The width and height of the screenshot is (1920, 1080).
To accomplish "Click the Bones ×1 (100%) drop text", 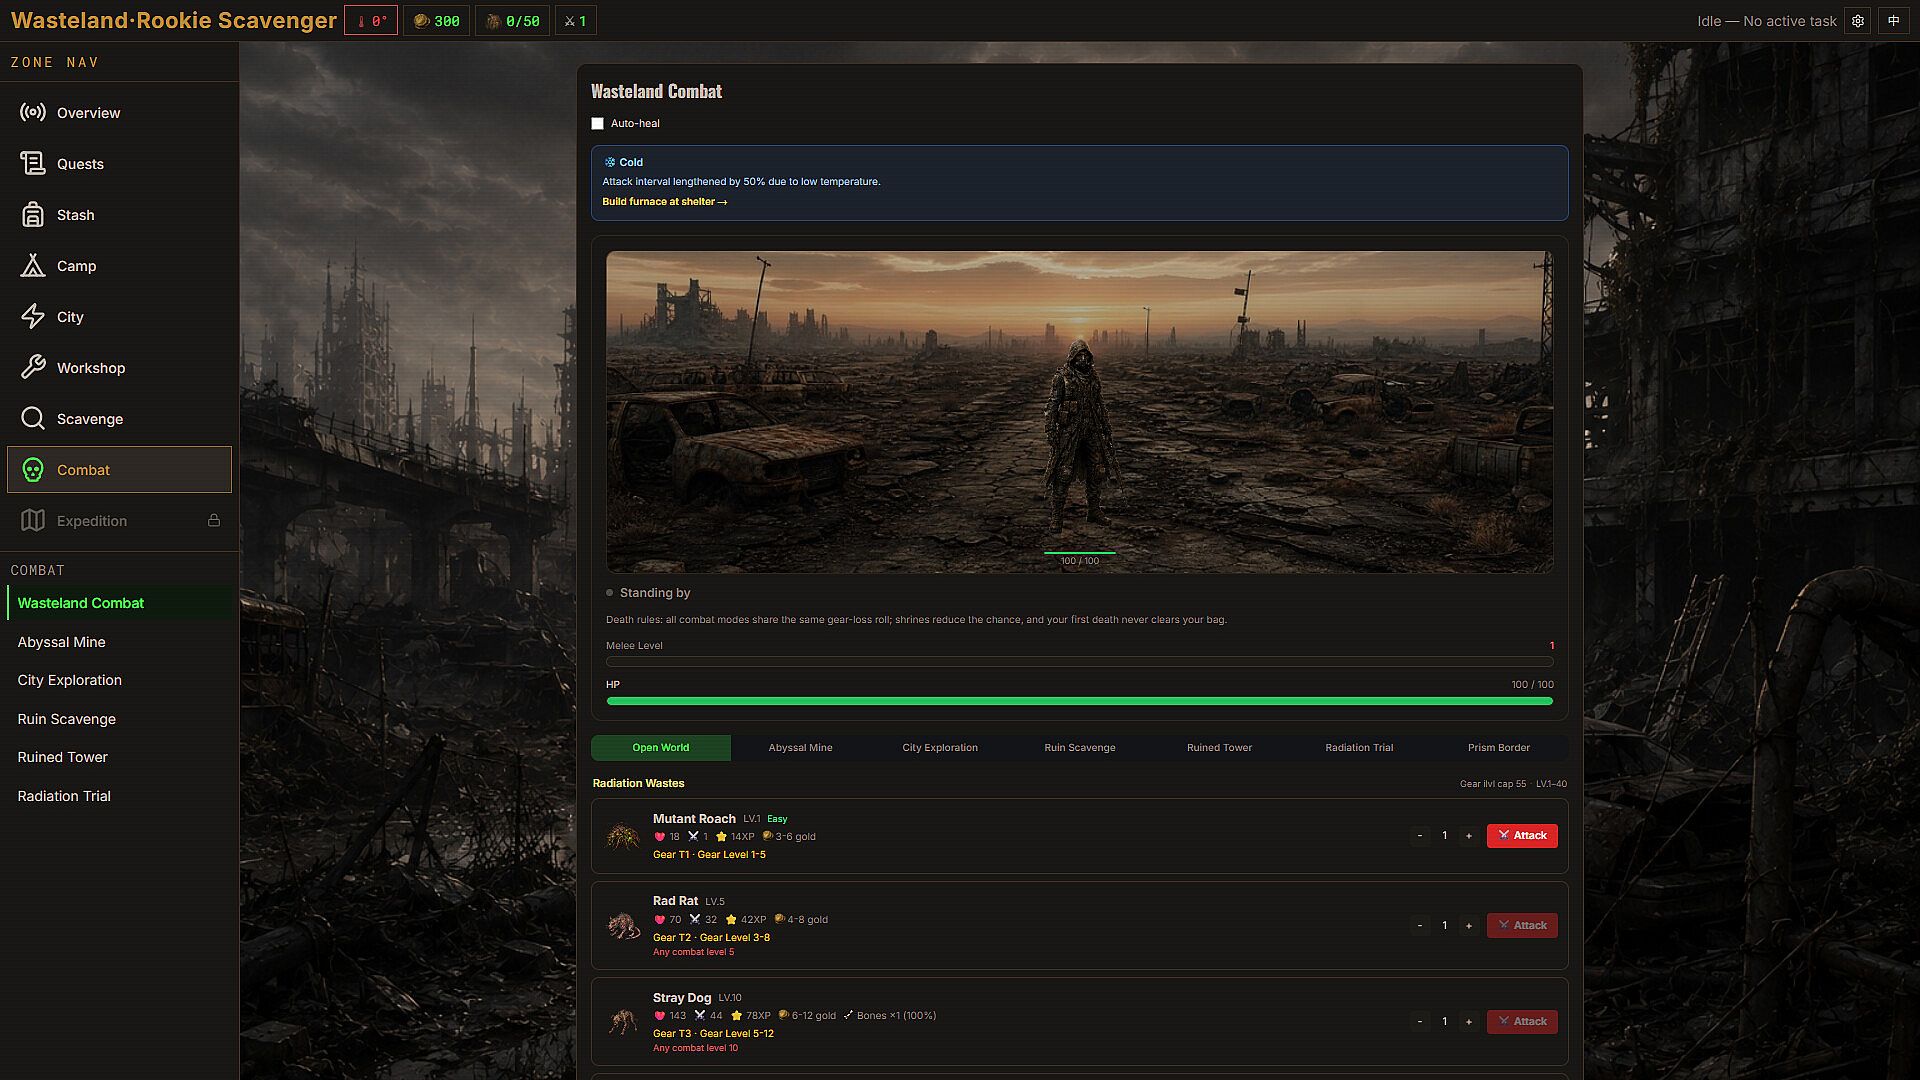I will coord(896,1016).
